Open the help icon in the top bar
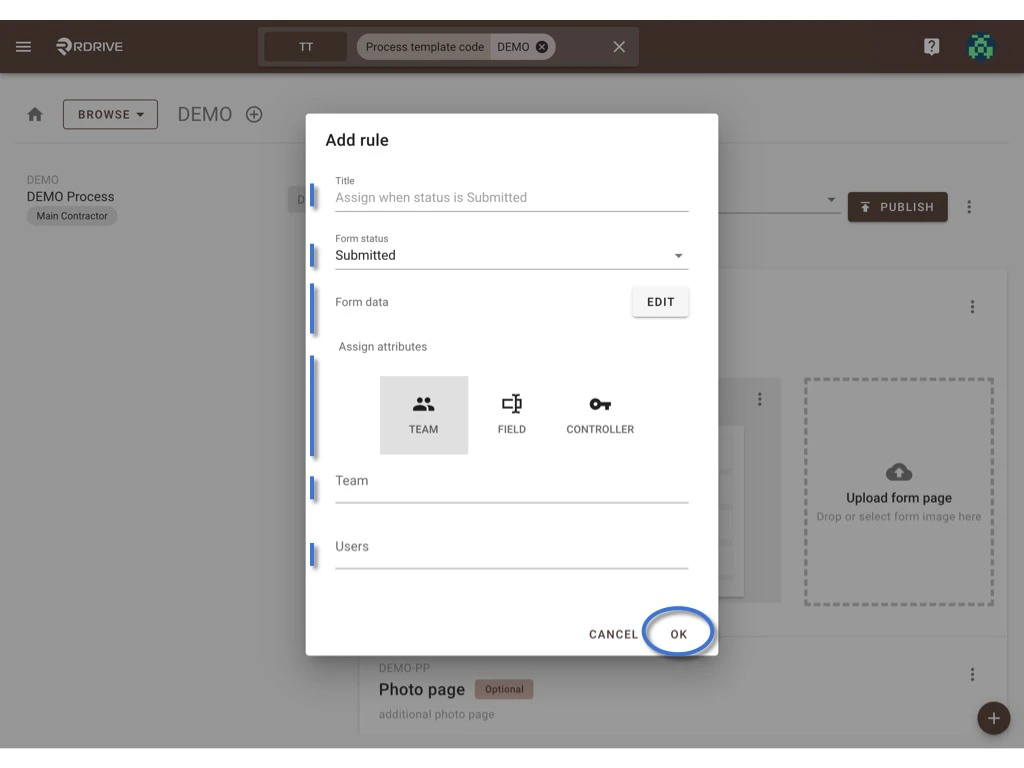 point(932,46)
